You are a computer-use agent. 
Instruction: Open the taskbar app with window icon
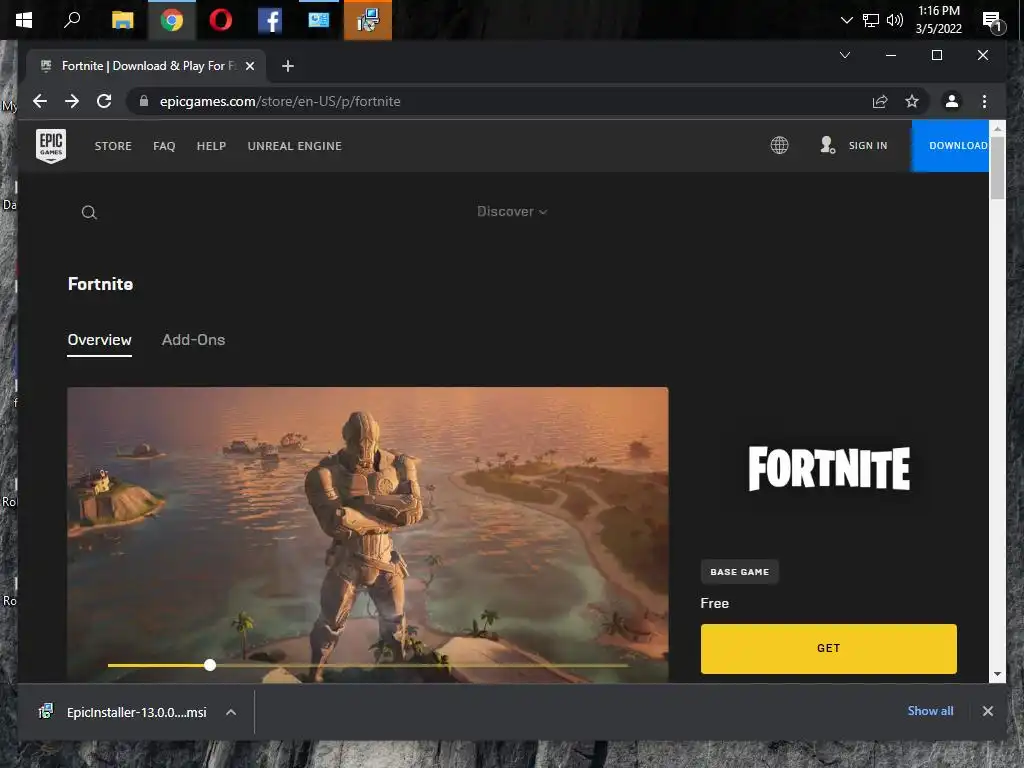(319, 20)
